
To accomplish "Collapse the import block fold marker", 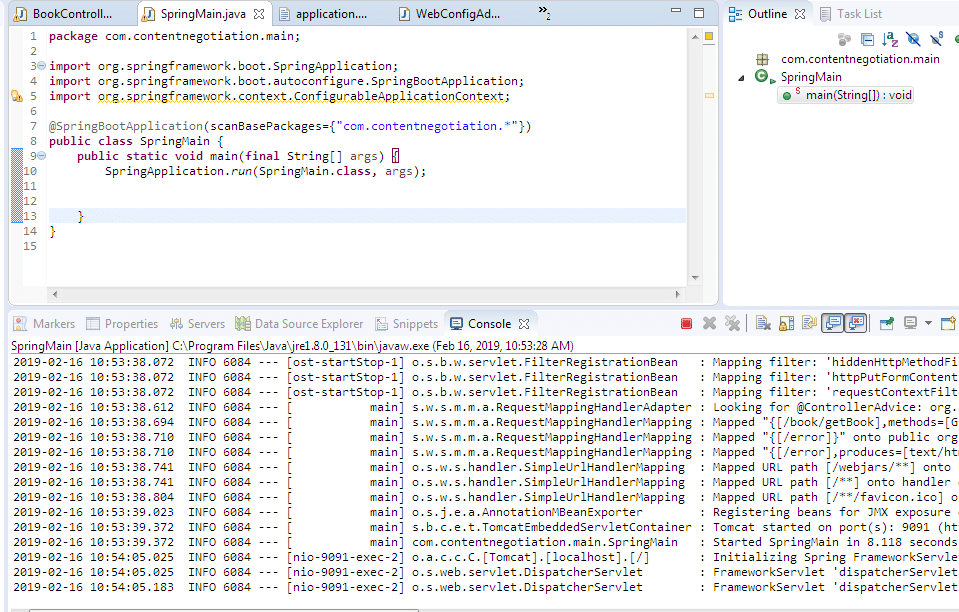I will pyautogui.click(x=40, y=66).
